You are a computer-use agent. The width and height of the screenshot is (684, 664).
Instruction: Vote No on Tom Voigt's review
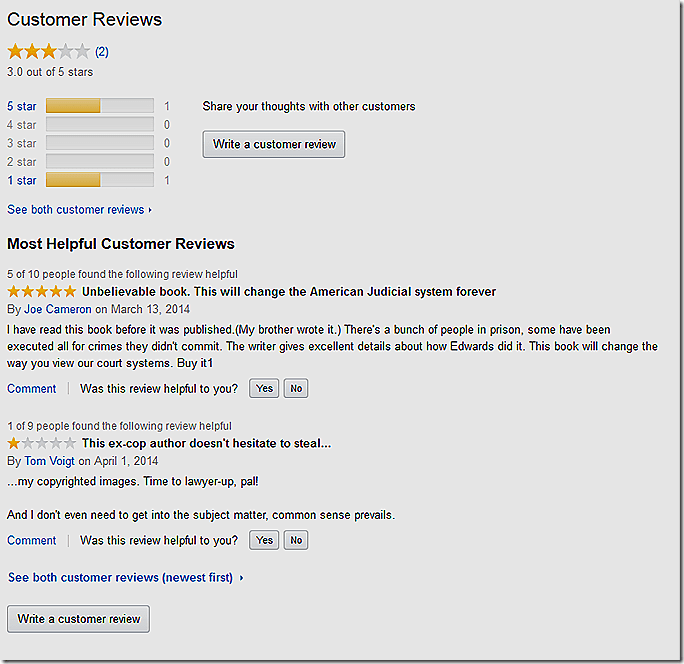pos(295,540)
